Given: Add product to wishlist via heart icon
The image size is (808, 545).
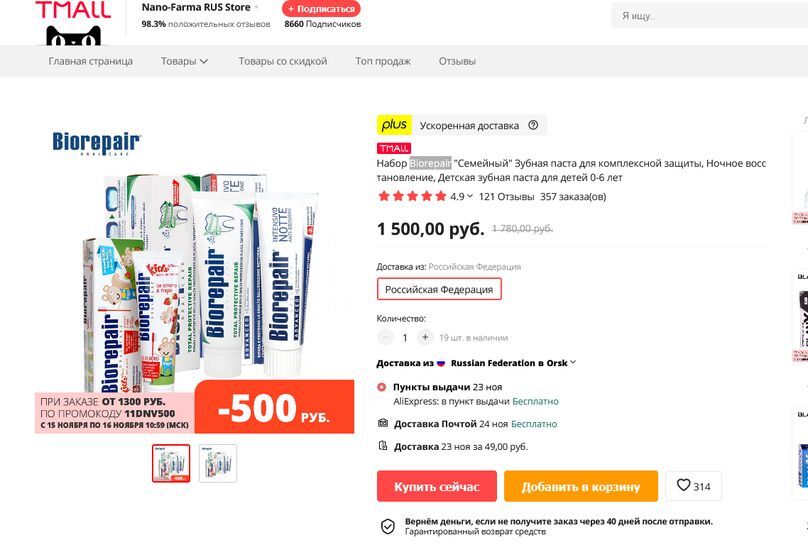Looking at the screenshot, I should coord(683,485).
